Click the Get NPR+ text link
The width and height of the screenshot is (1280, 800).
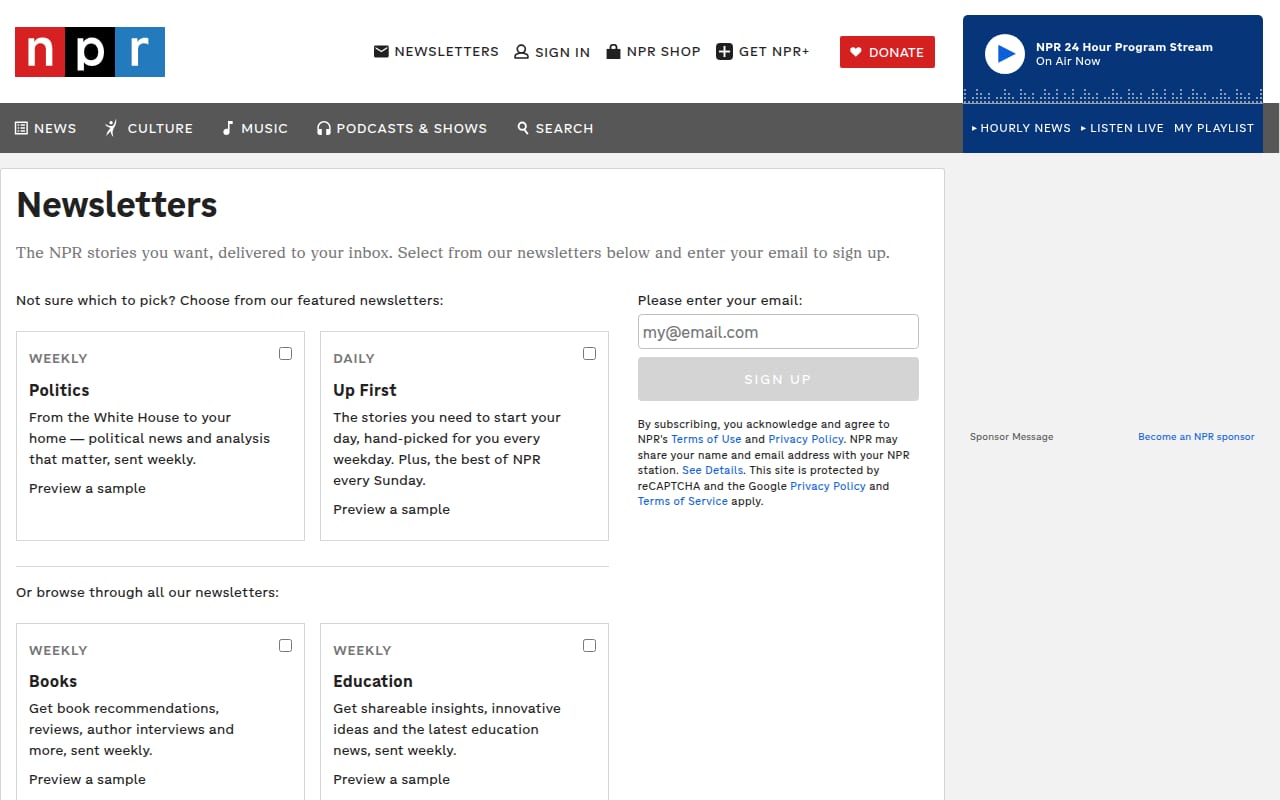(x=774, y=51)
